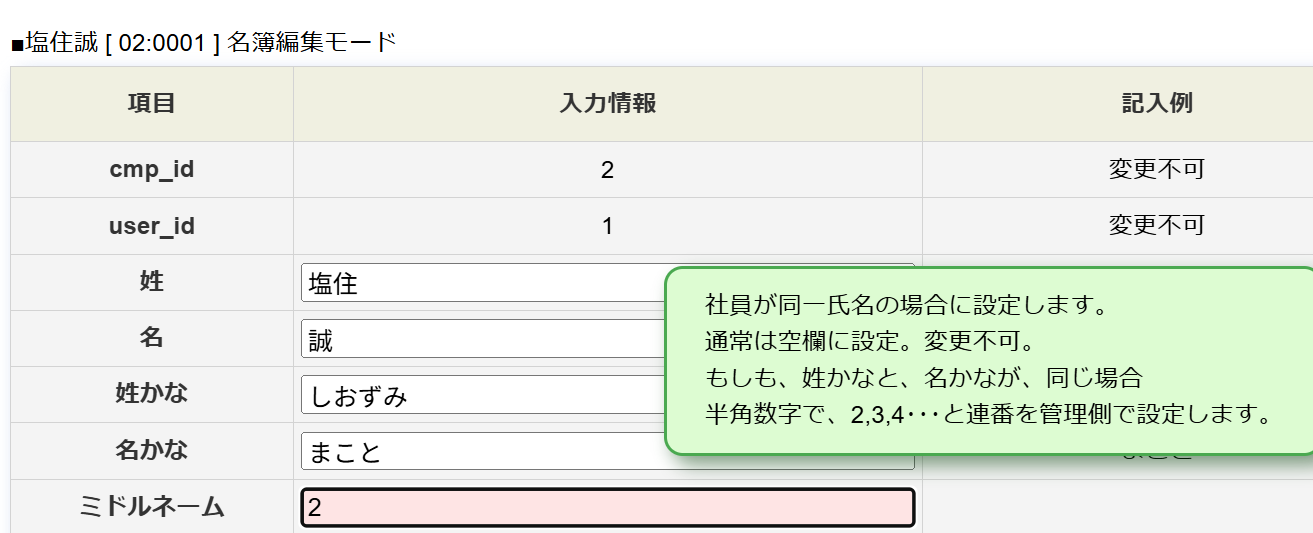The width and height of the screenshot is (1313, 533).
Task: Click the 名かな row label
Action: coord(152,450)
